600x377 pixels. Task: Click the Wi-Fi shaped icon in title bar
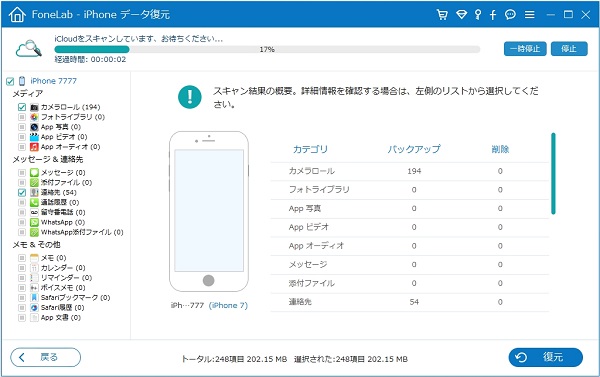click(461, 15)
